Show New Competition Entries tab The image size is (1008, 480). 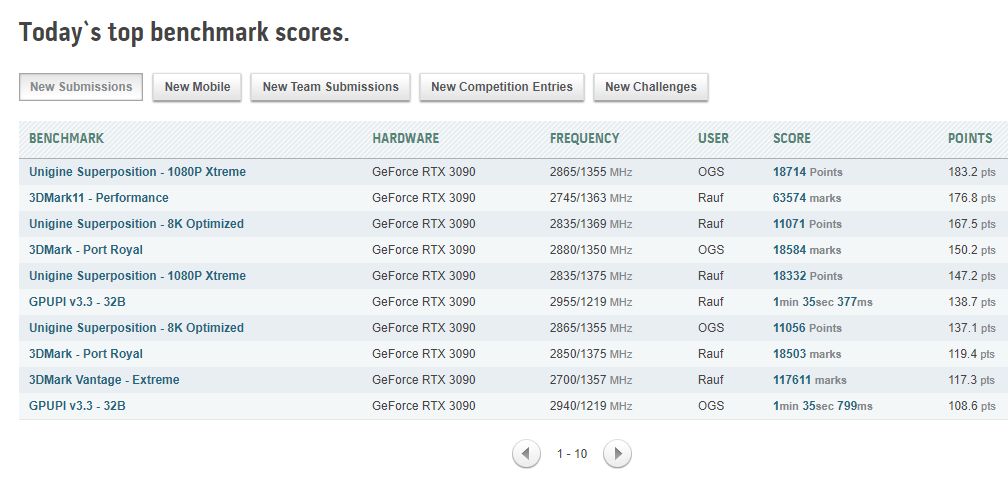502,87
